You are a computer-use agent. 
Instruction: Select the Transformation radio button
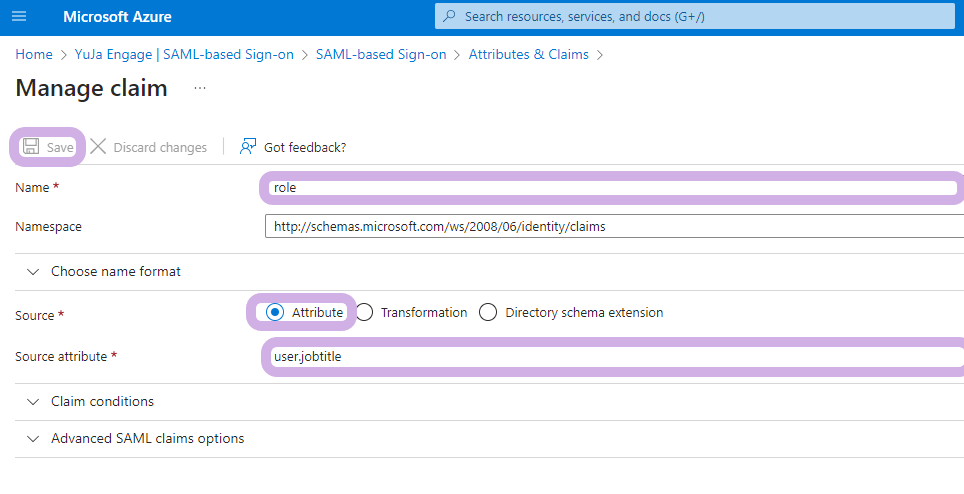tap(365, 313)
